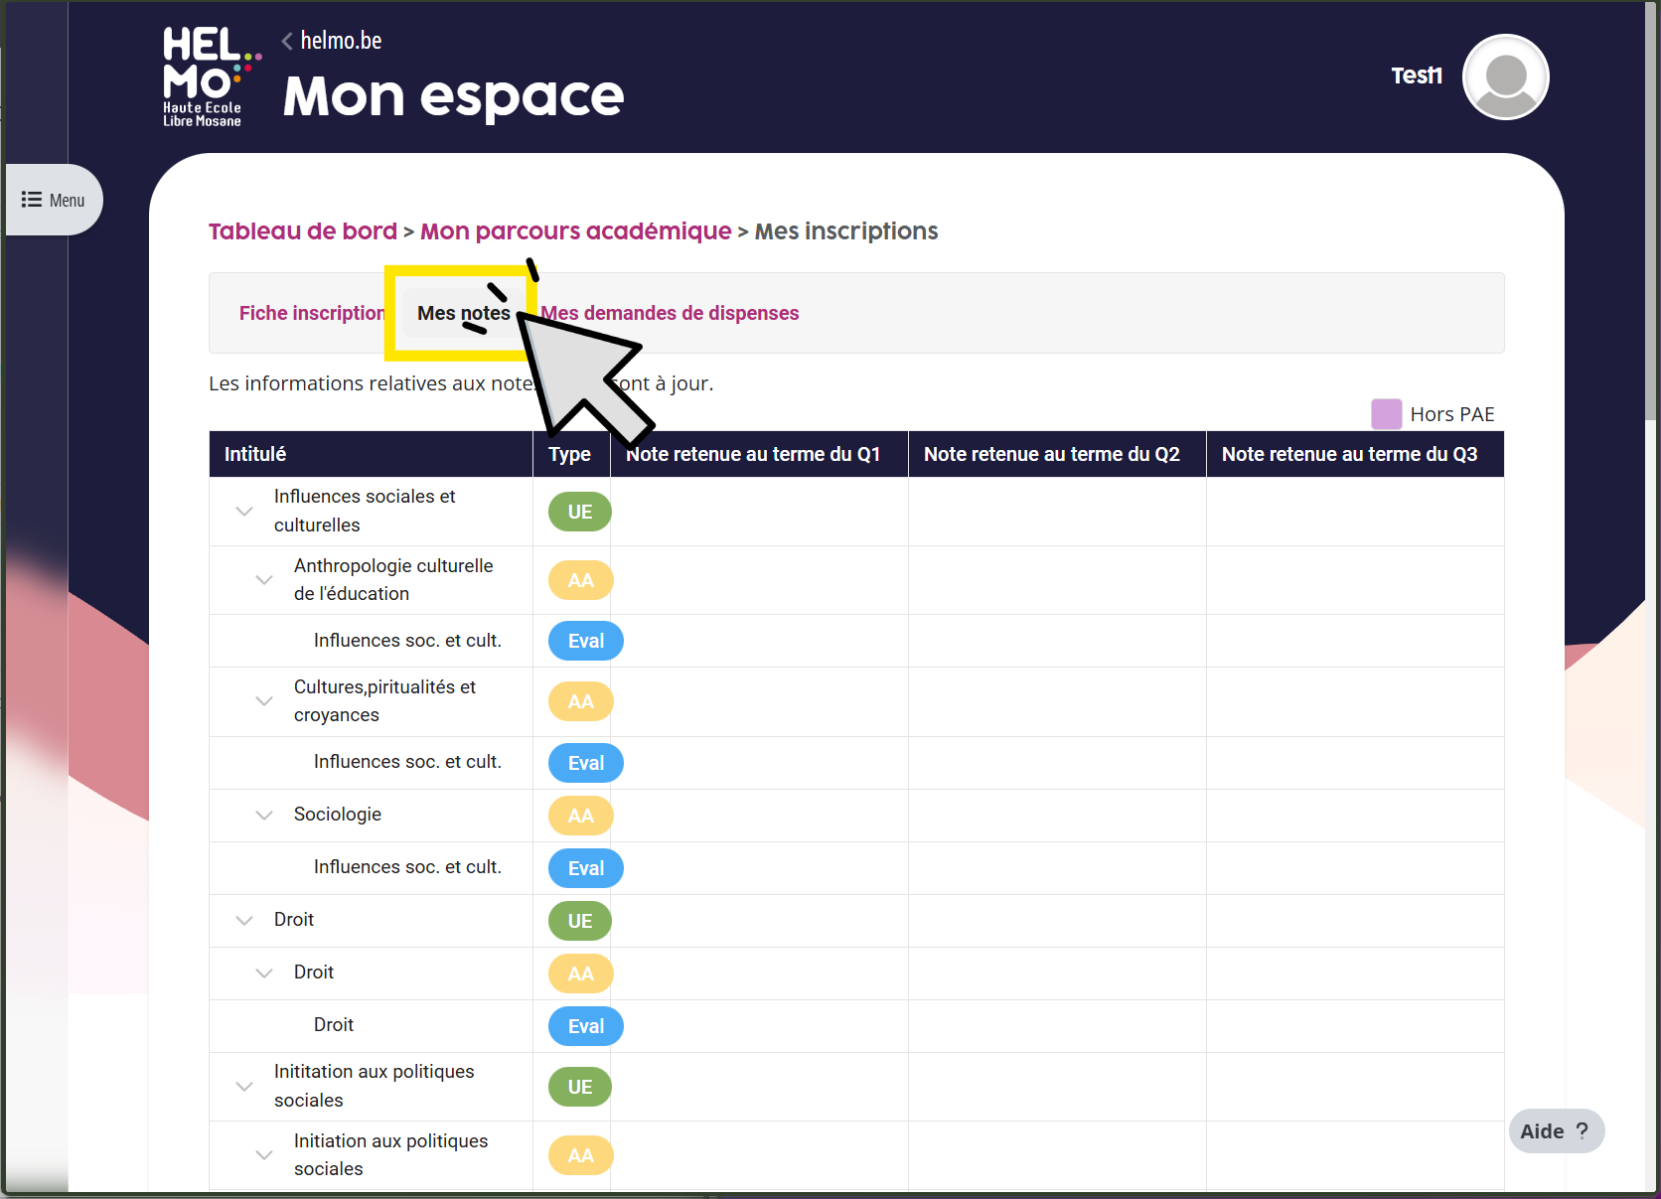Collapse Cultures, spiritualités et croyances row
The height and width of the screenshot is (1199, 1661).
click(x=264, y=701)
